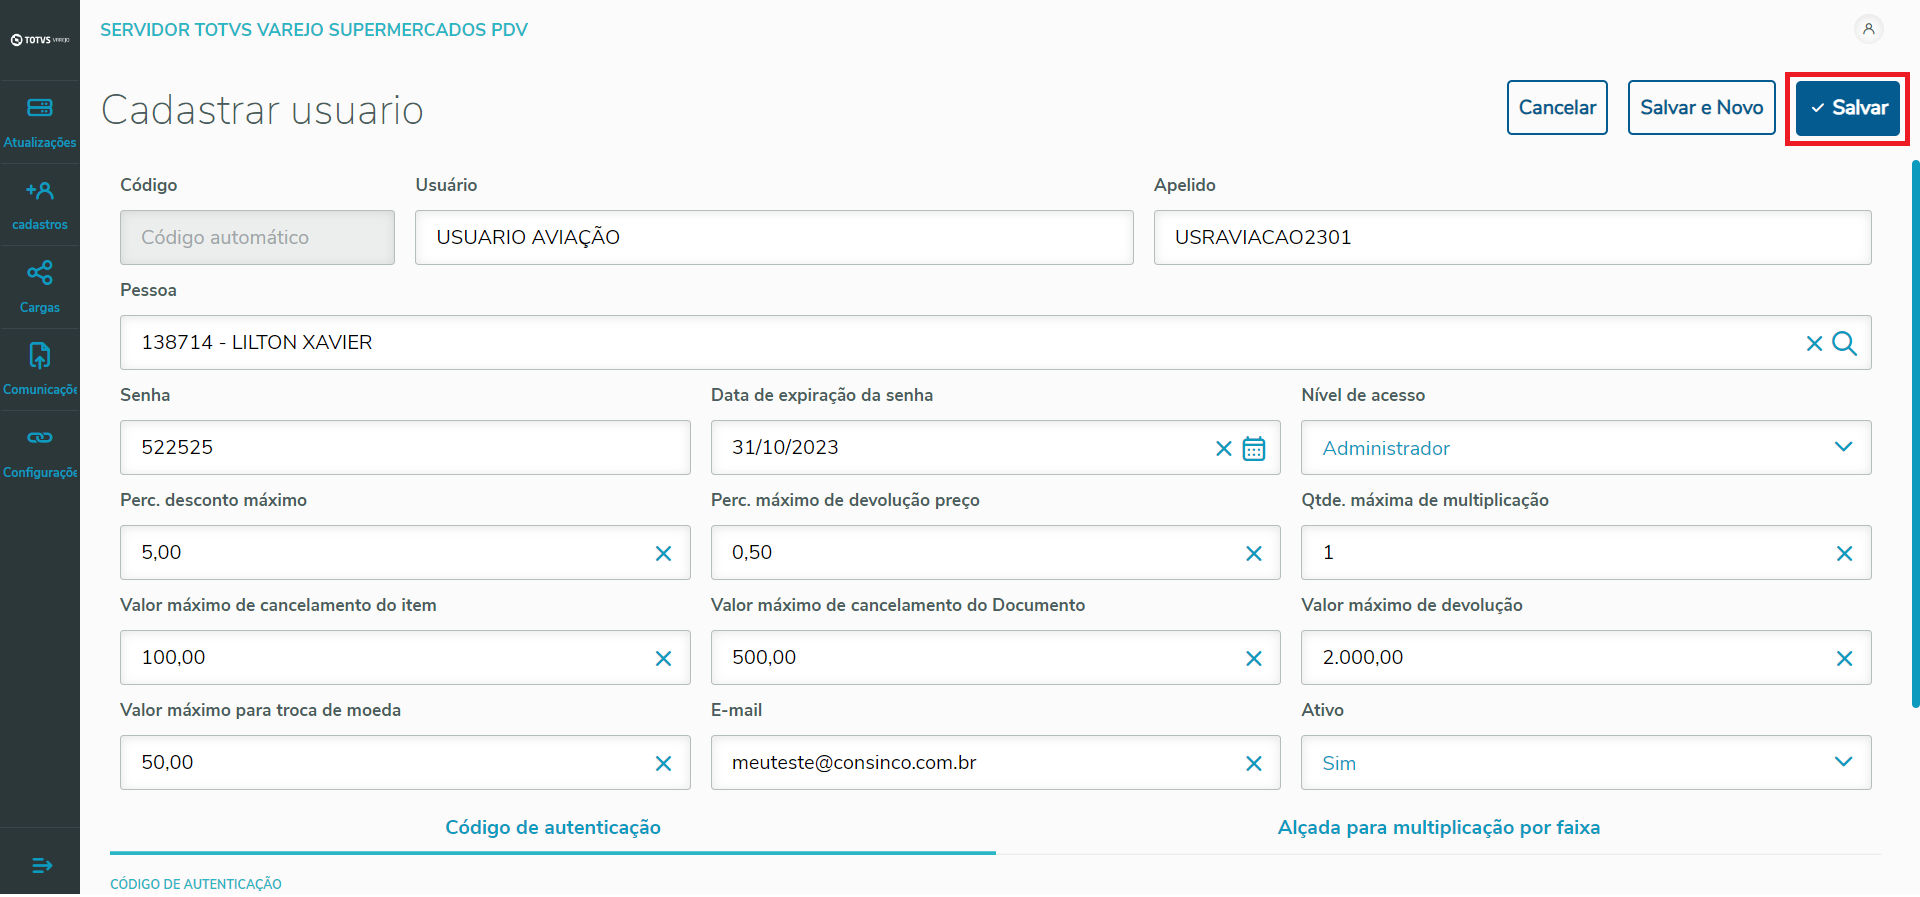The width and height of the screenshot is (1920, 897).
Task: Open Cargas in the sidebar
Action: 40,288
